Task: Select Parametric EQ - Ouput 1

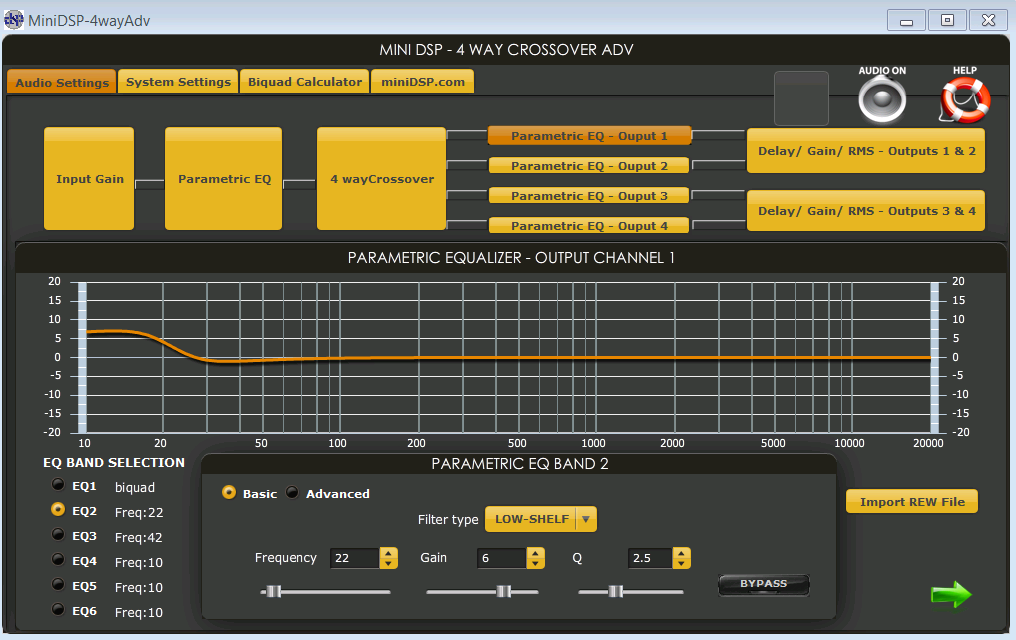Action: click(589, 135)
